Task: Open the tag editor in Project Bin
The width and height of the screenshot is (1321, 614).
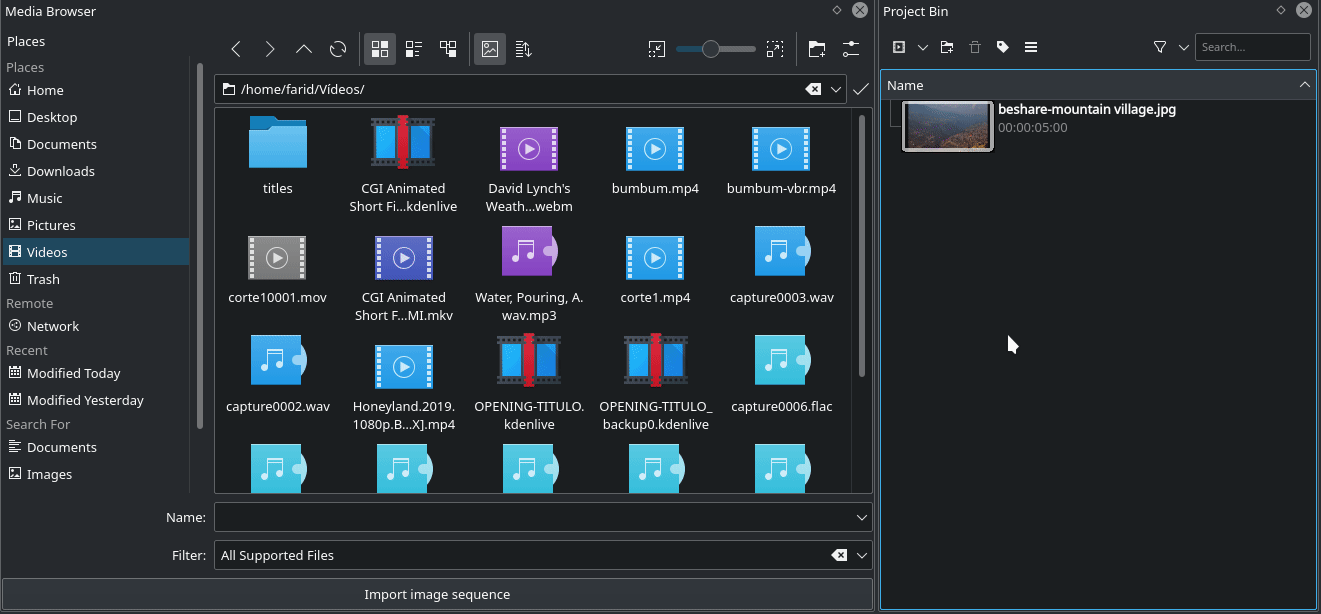Action: pos(1002,47)
